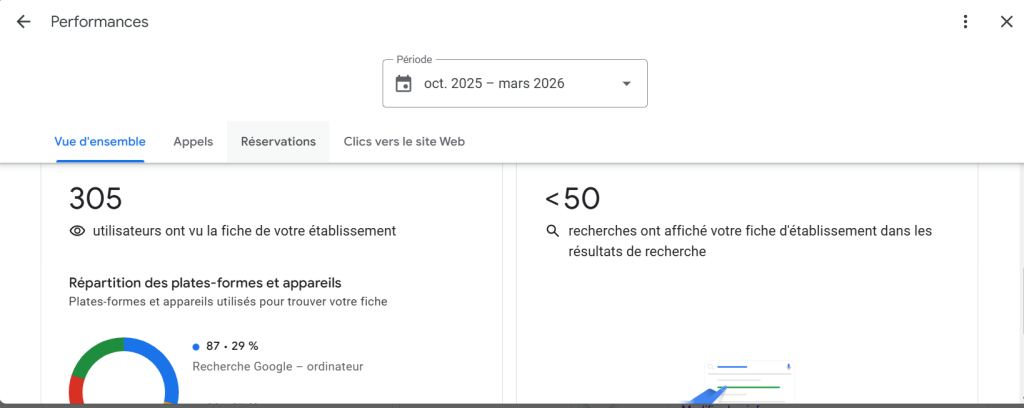Click the eye icon beside the viewers text
1024x408 pixels.
point(77,231)
